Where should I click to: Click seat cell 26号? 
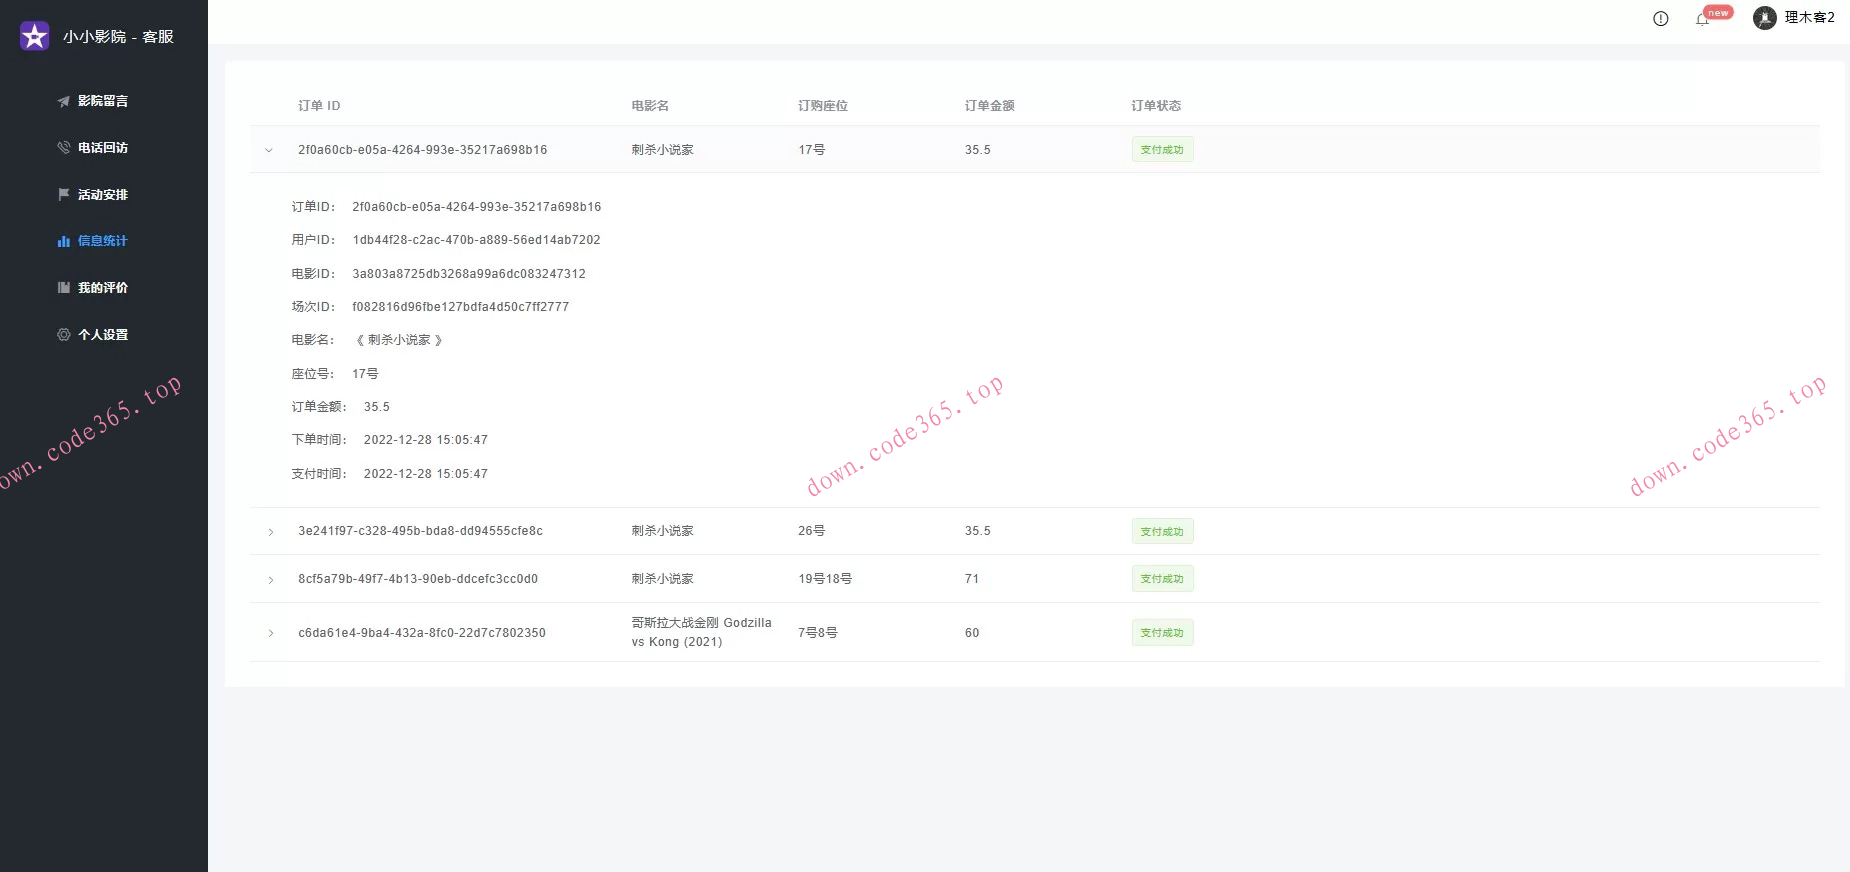(812, 531)
